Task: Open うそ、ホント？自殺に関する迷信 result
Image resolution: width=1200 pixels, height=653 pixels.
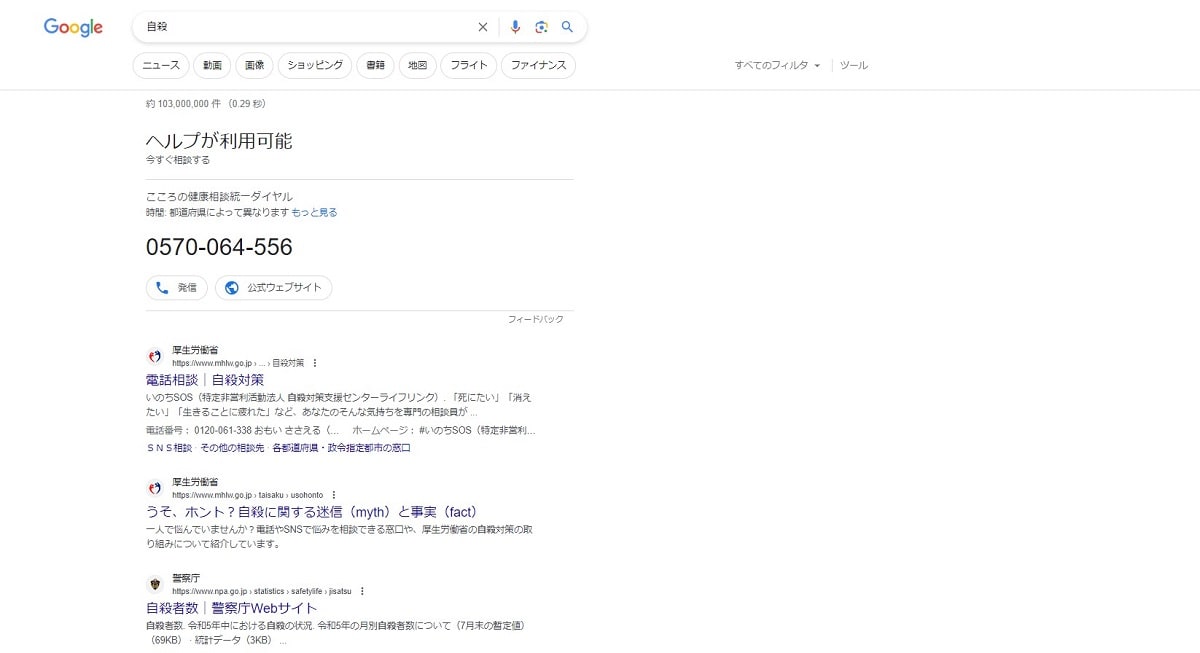Action: (312, 512)
